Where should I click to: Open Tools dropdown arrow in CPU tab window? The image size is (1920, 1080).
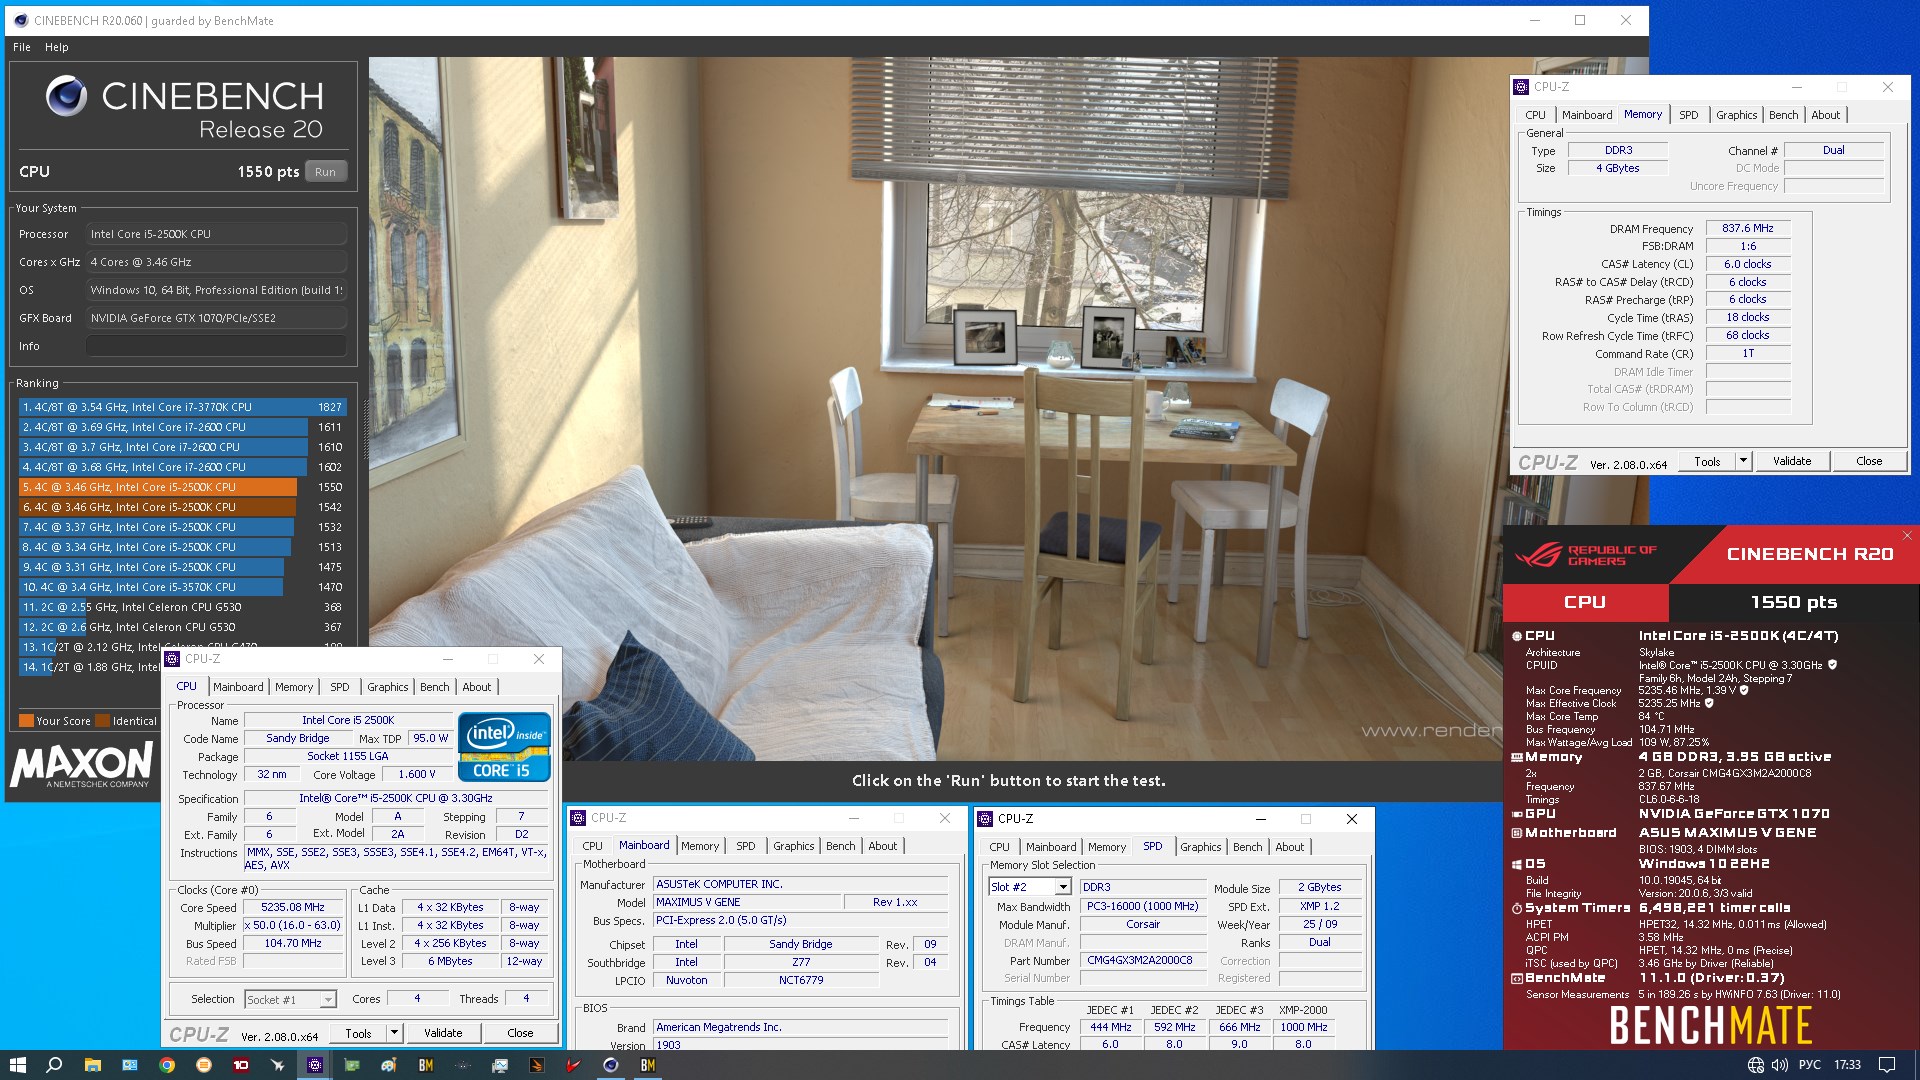point(394,1033)
